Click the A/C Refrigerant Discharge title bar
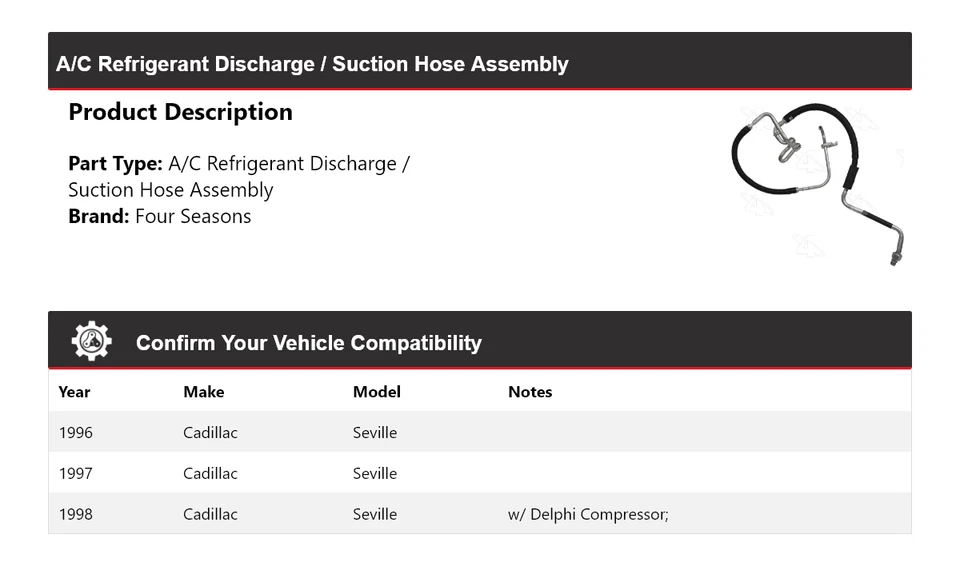The height and width of the screenshot is (566, 960). 312,64
